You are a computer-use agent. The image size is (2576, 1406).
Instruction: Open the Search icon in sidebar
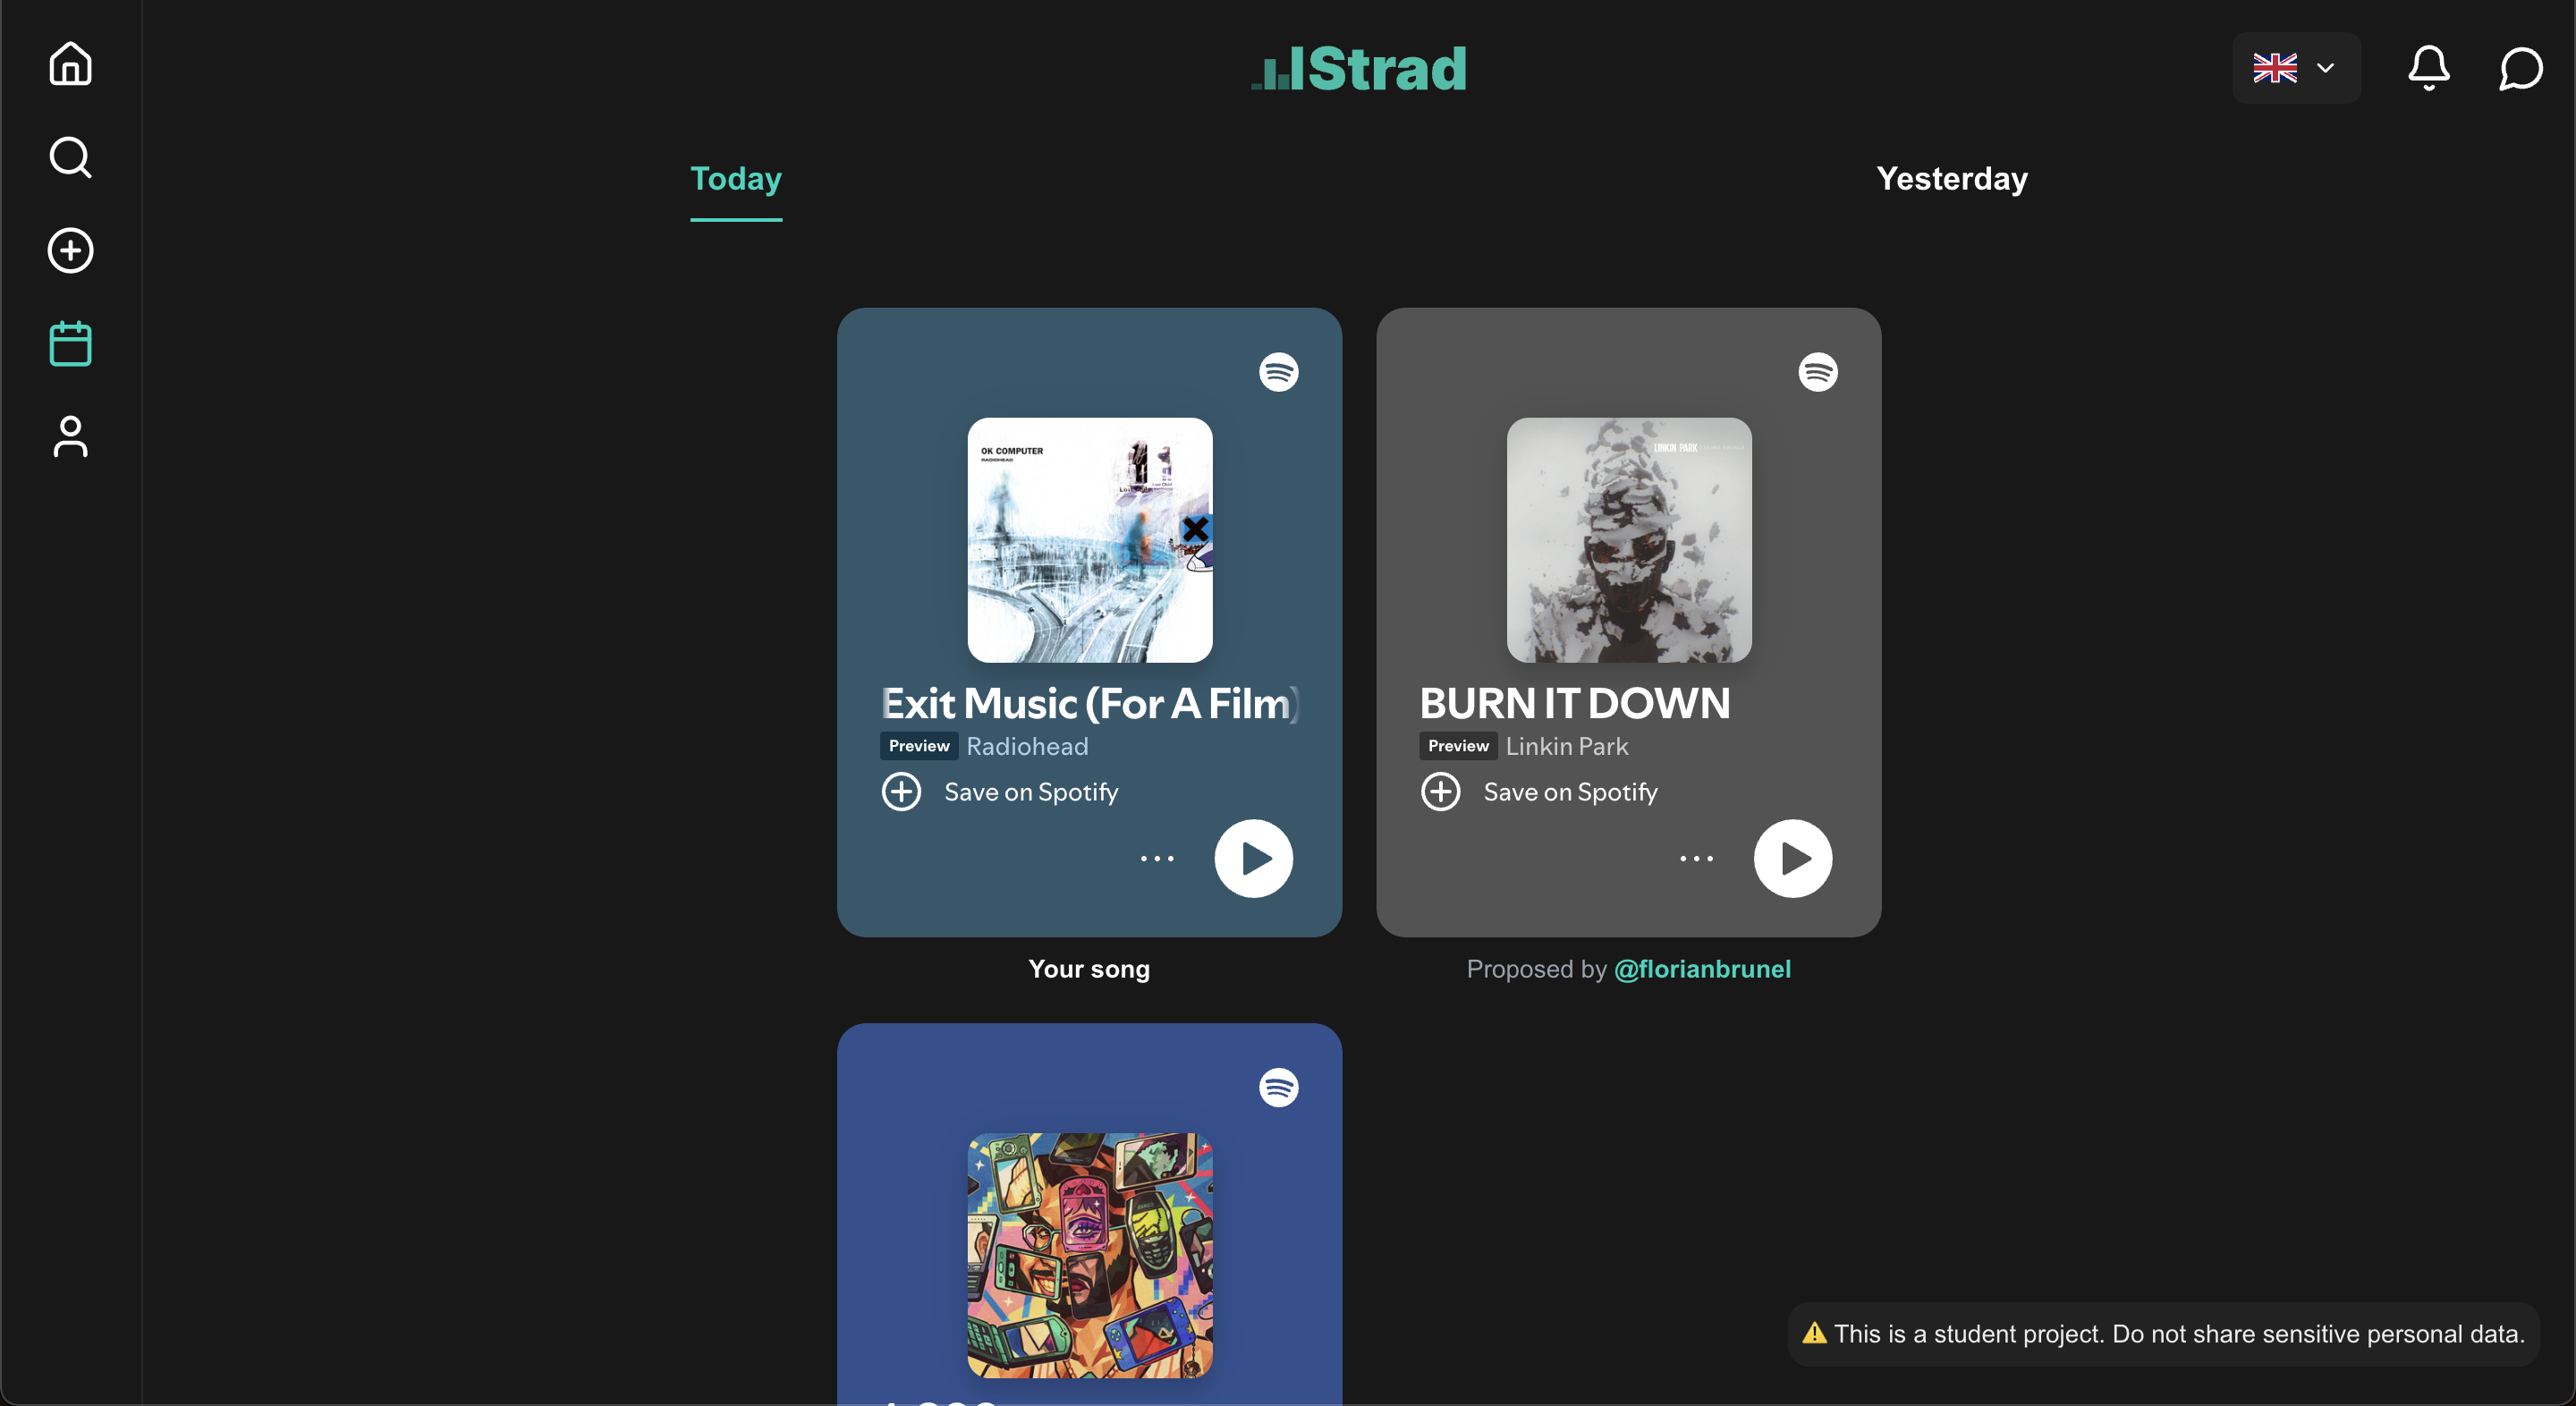coord(70,157)
